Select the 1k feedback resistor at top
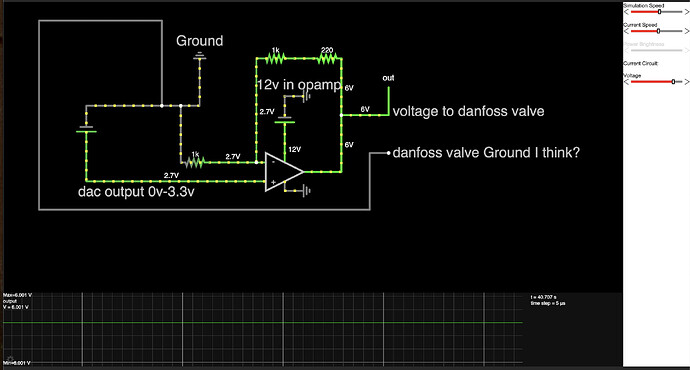 pos(275,58)
